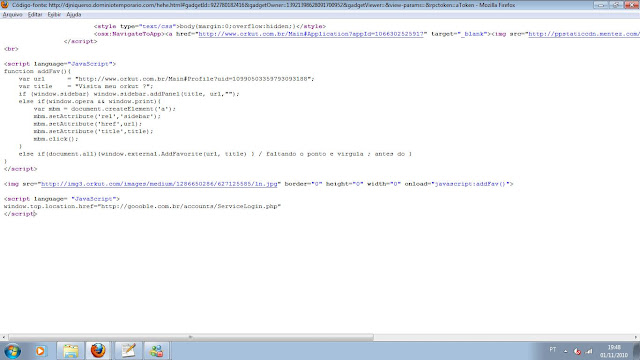Screen dimensions: 640x360
Task: Open the Editar menu
Action: tap(35, 14)
